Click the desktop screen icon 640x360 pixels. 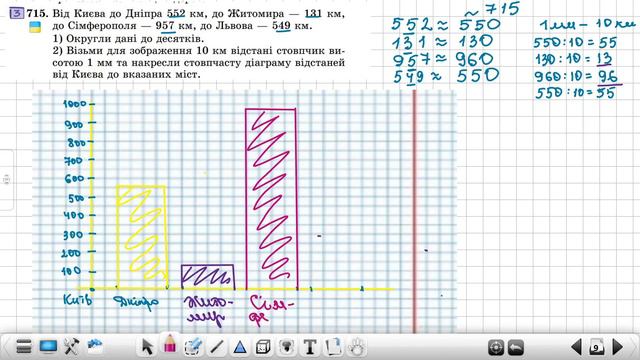coord(48,347)
